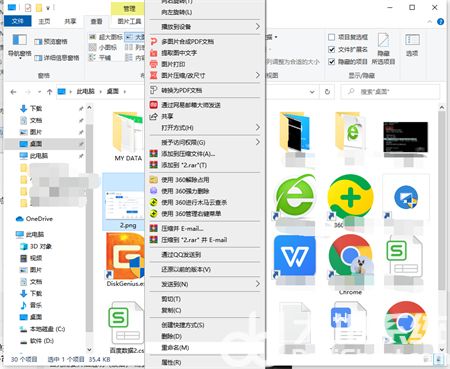Select 小图标 view layout

coord(103,47)
